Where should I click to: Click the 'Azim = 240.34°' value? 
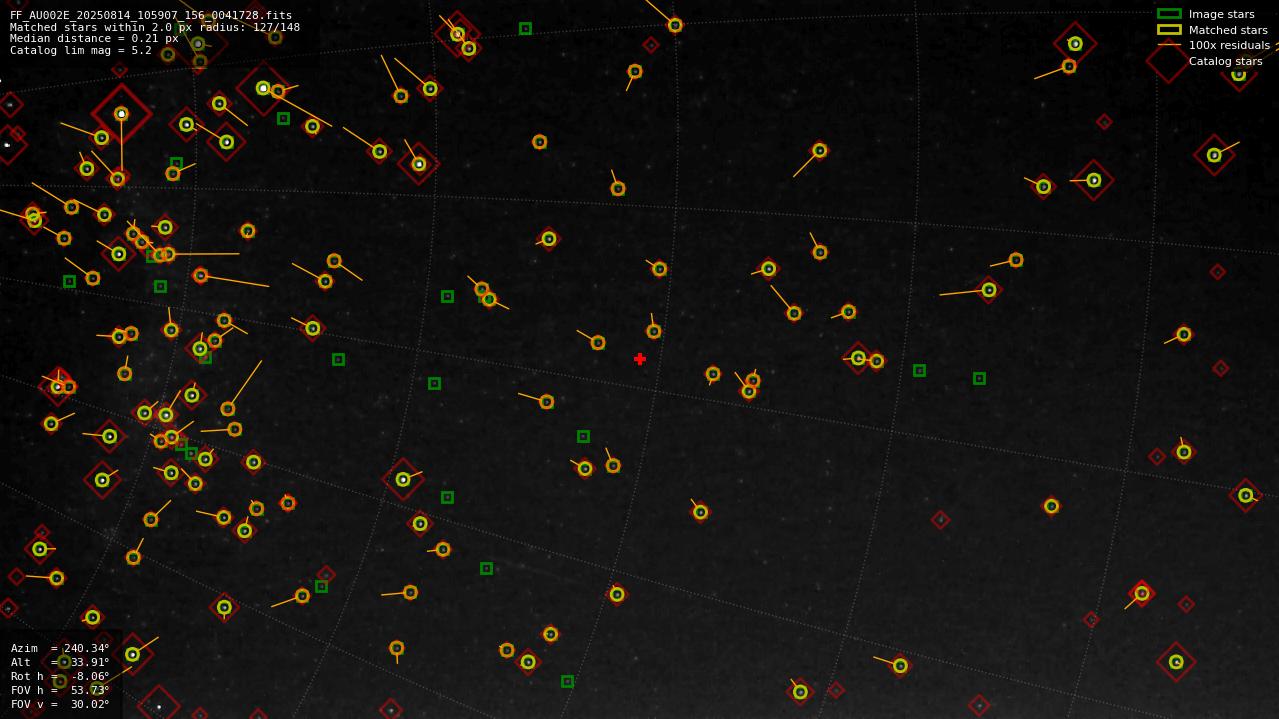click(x=60, y=649)
